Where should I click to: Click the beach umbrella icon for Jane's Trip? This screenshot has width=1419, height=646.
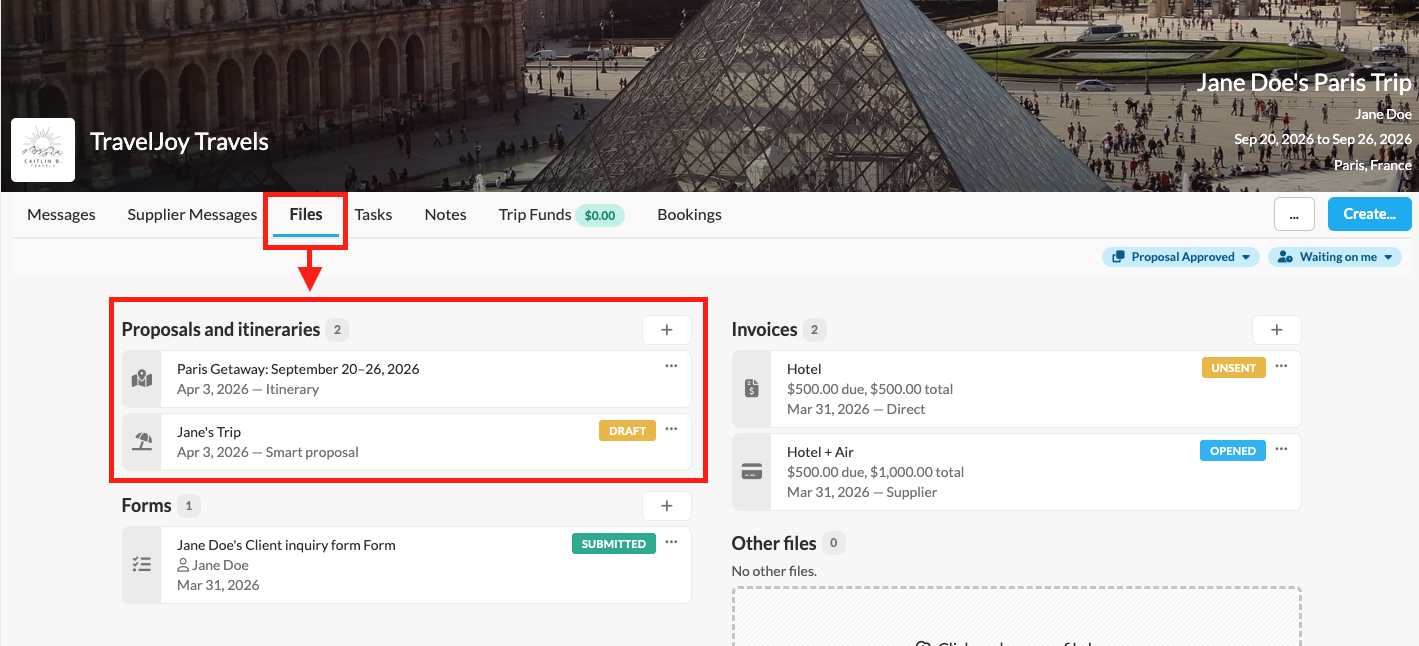(142, 442)
